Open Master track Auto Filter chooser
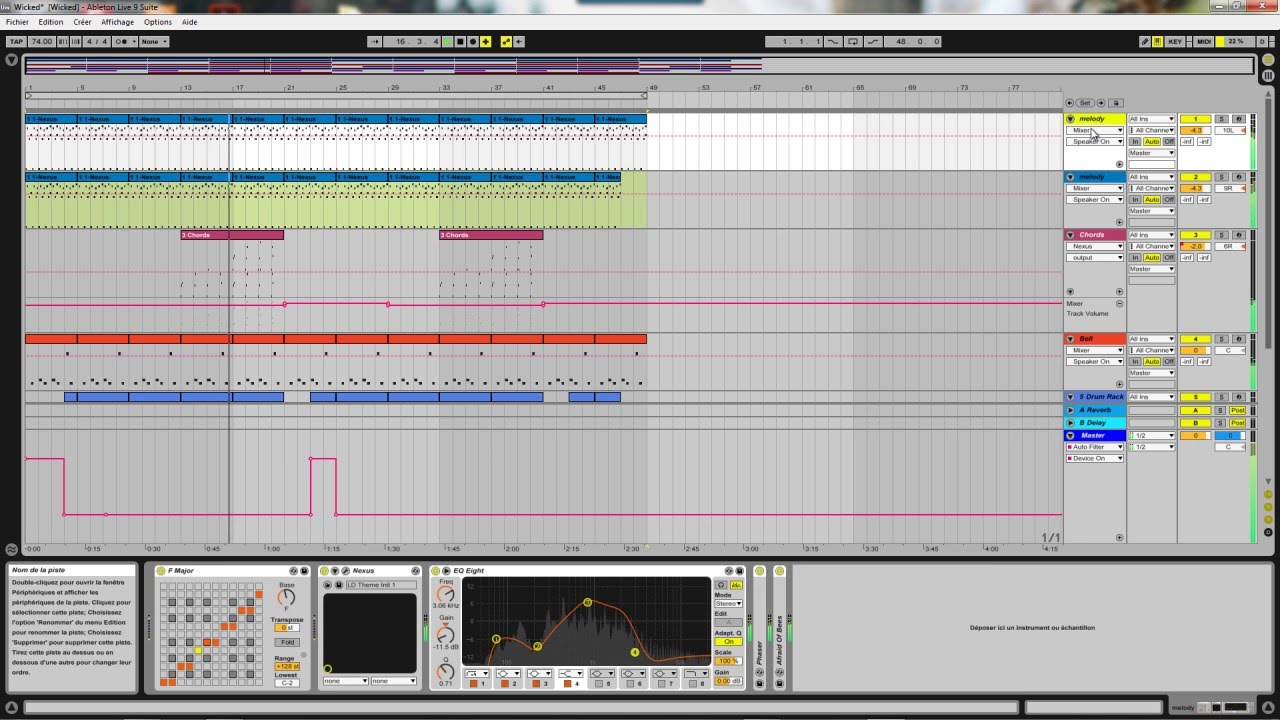Viewport: 1280px width, 720px height. 1095,447
